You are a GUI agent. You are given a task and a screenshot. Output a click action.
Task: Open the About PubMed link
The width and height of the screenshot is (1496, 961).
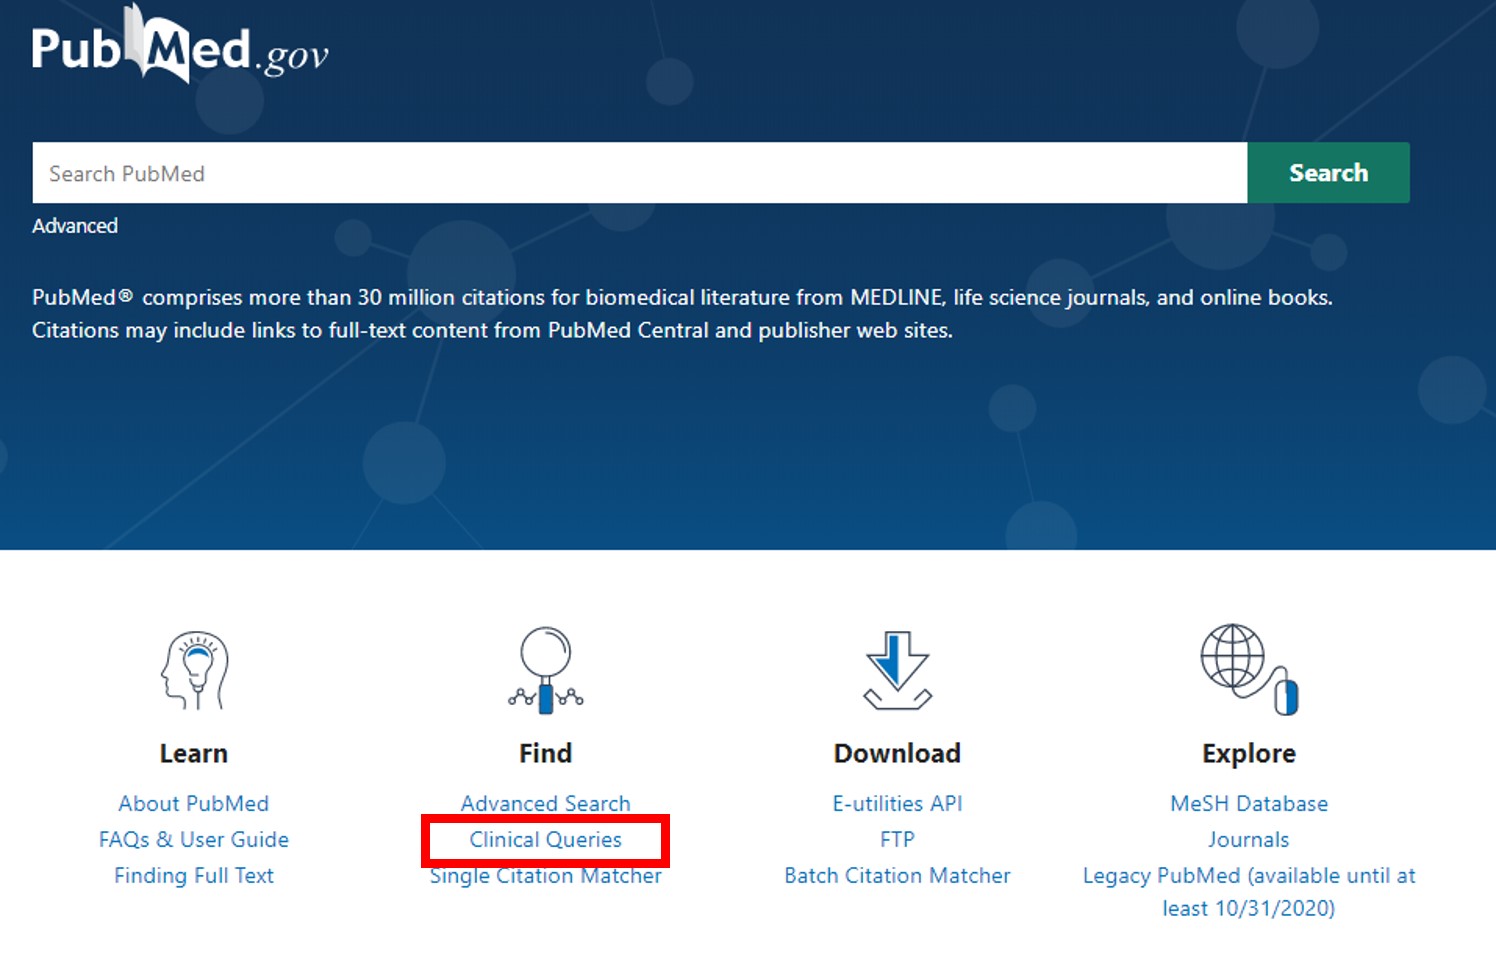pyautogui.click(x=194, y=803)
